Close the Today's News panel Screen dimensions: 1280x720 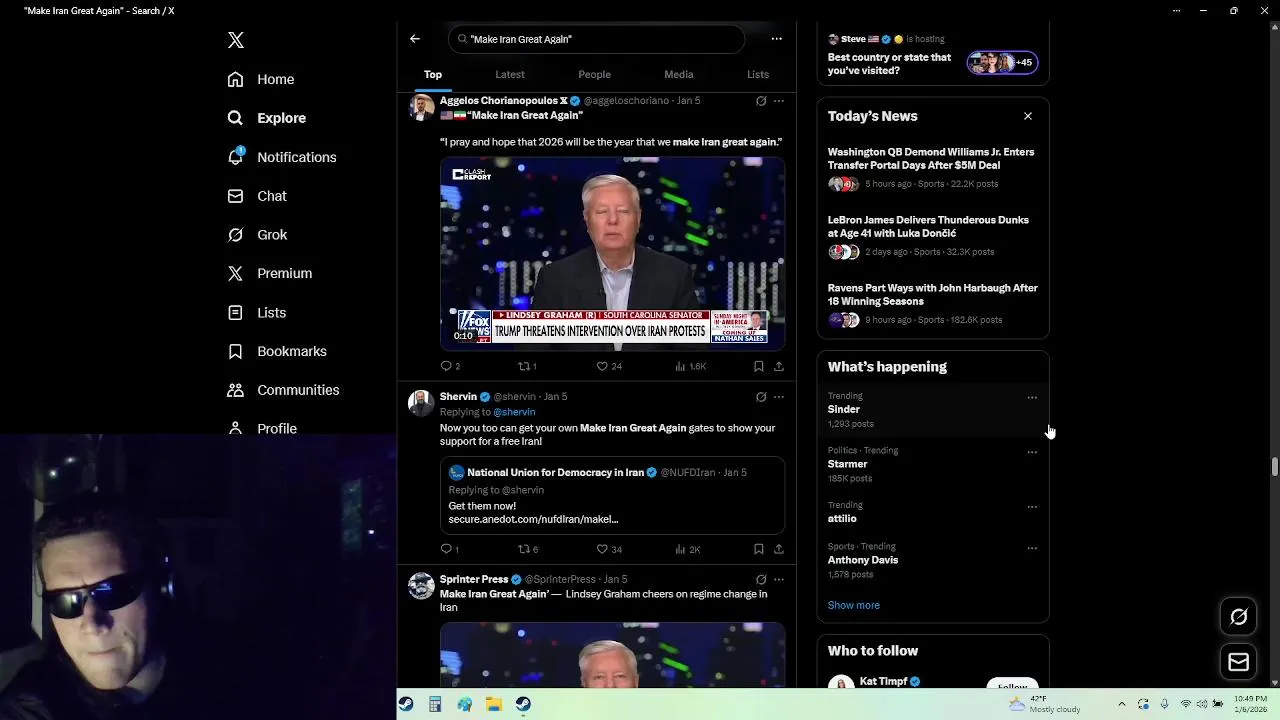click(x=1028, y=116)
